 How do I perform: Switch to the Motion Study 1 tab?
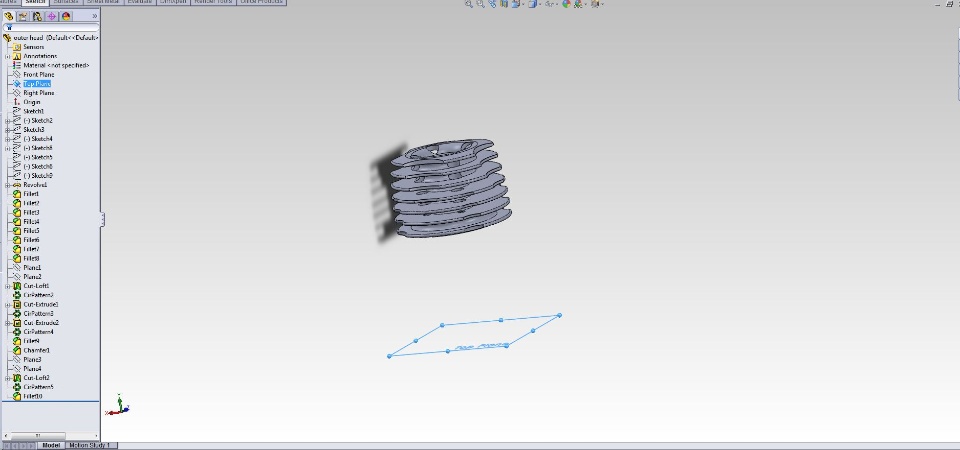click(x=91, y=445)
